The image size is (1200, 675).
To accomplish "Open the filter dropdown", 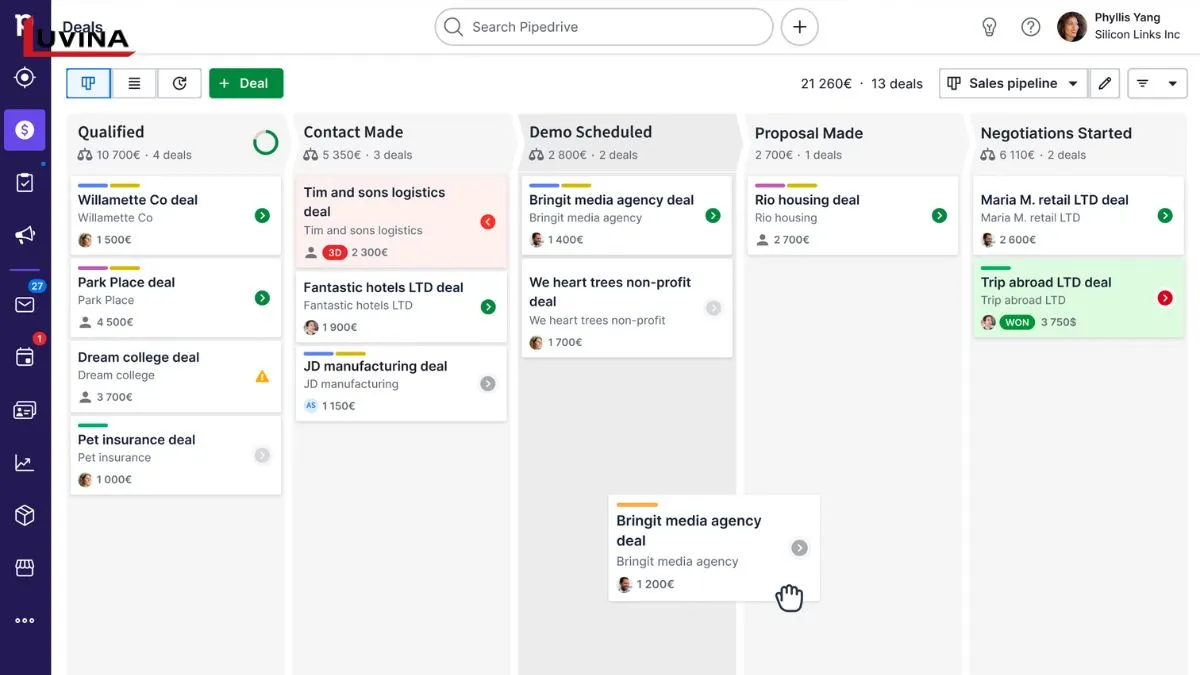I will coord(1157,84).
